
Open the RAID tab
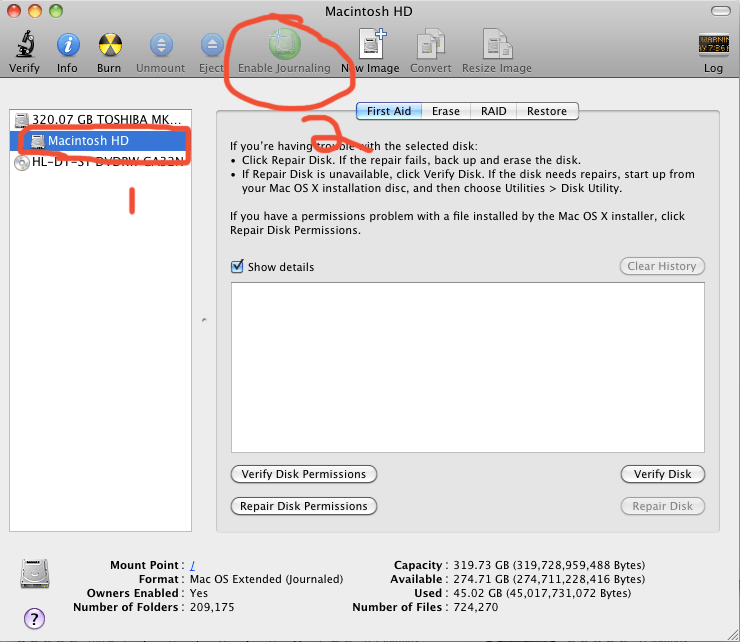(x=494, y=111)
